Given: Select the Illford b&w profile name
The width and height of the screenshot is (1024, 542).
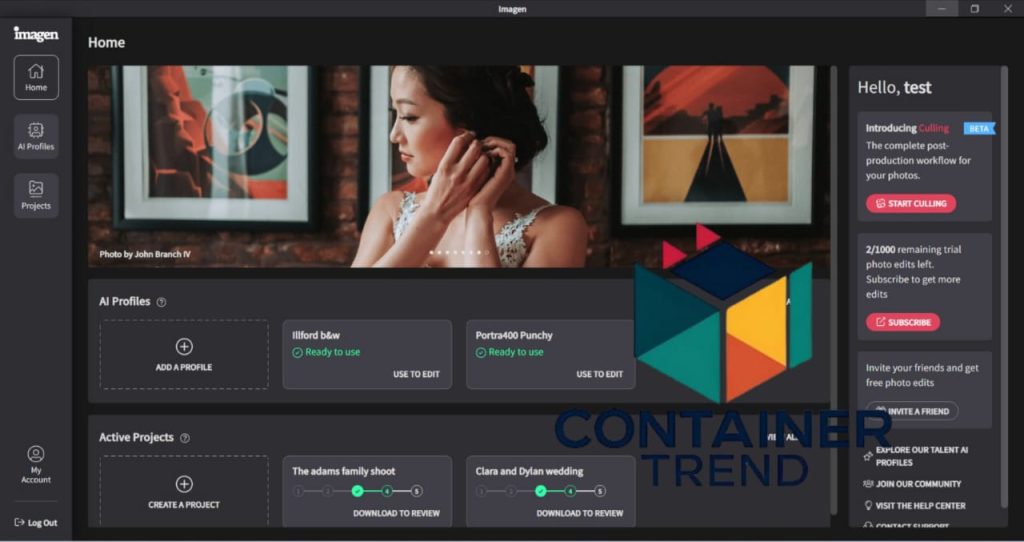Looking at the screenshot, I should coord(316,335).
